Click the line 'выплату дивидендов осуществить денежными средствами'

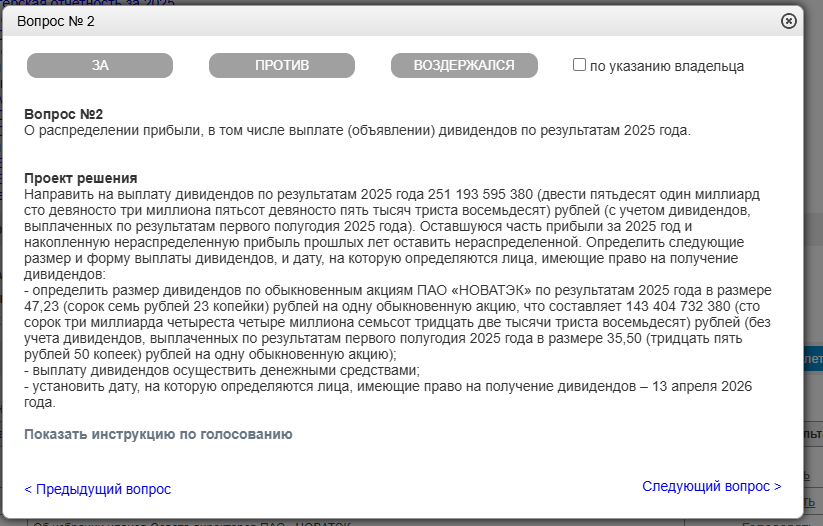coord(222,371)
